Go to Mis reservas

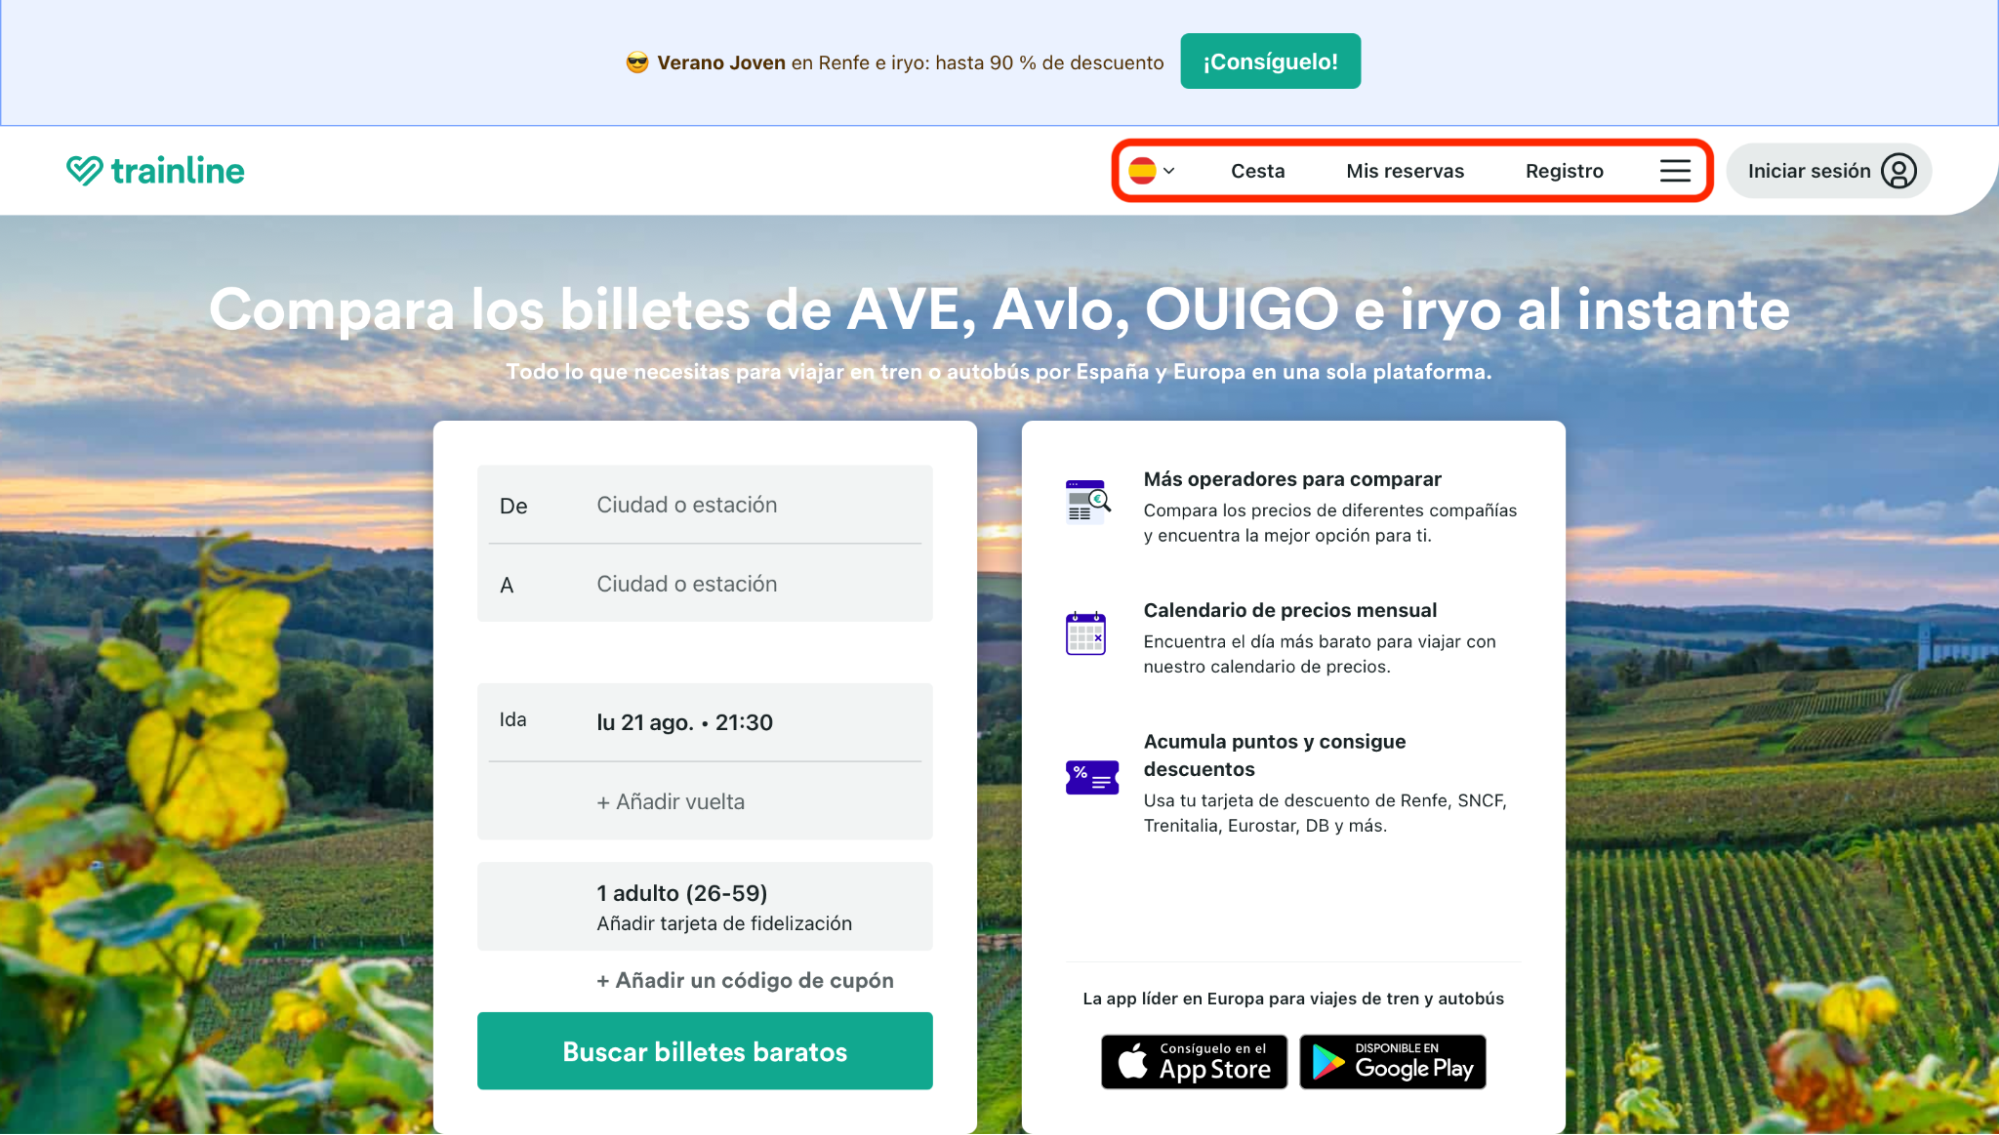coord(1404,171)
